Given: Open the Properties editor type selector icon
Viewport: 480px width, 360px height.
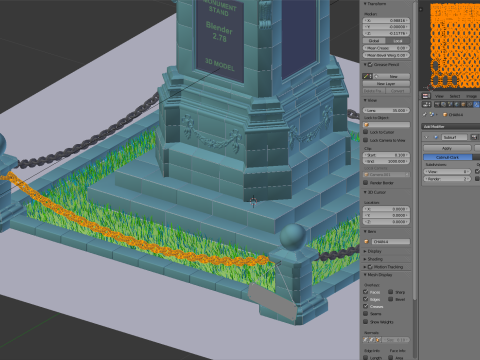Looking at the screenshot, I should click(x=426, y=104).
